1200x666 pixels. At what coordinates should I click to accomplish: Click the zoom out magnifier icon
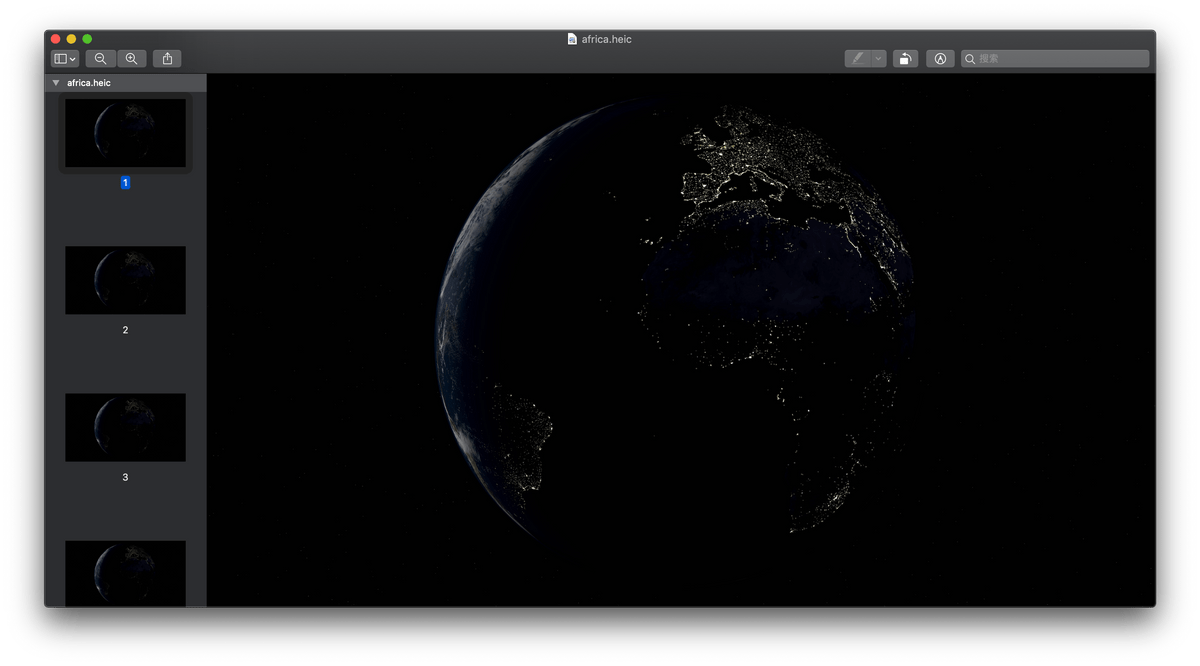click(100, 59)
